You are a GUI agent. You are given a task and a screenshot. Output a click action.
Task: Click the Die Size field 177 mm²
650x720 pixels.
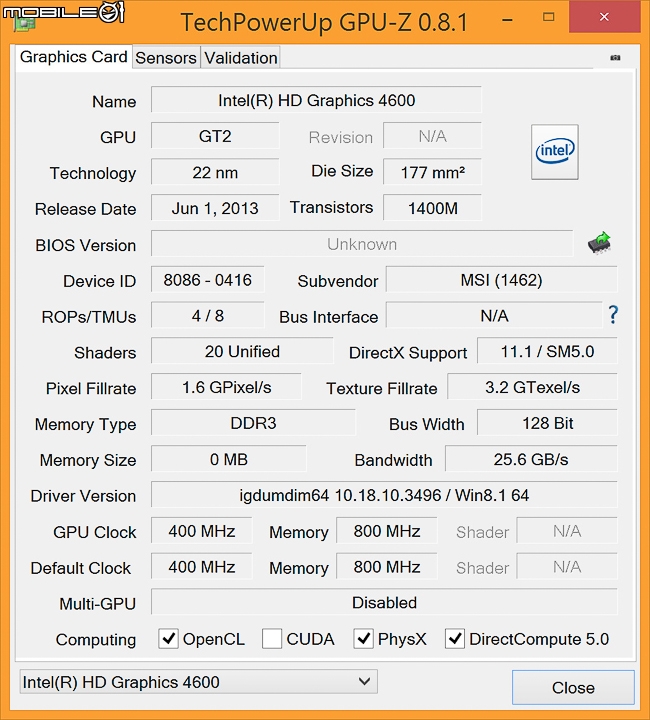(x=432, y=172)
